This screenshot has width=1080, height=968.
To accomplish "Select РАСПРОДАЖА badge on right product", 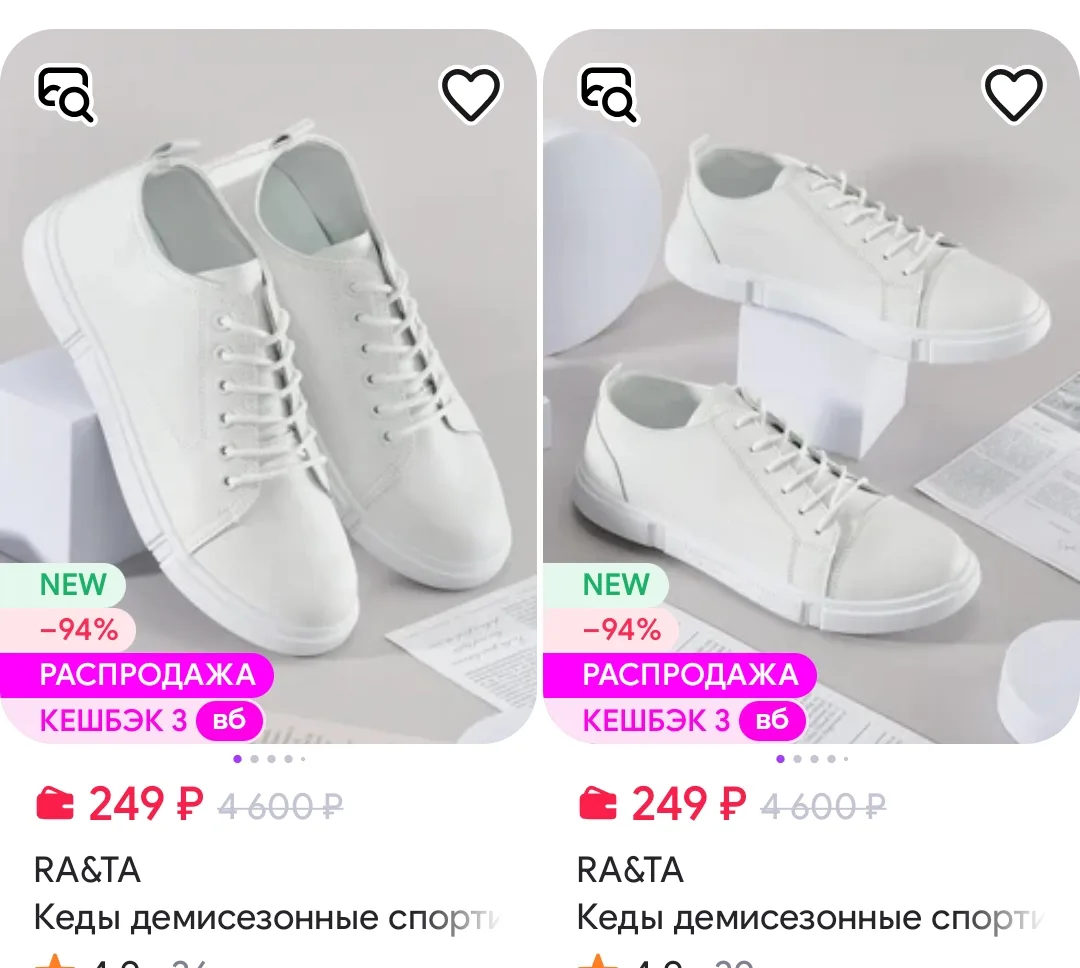I will 680,674.
